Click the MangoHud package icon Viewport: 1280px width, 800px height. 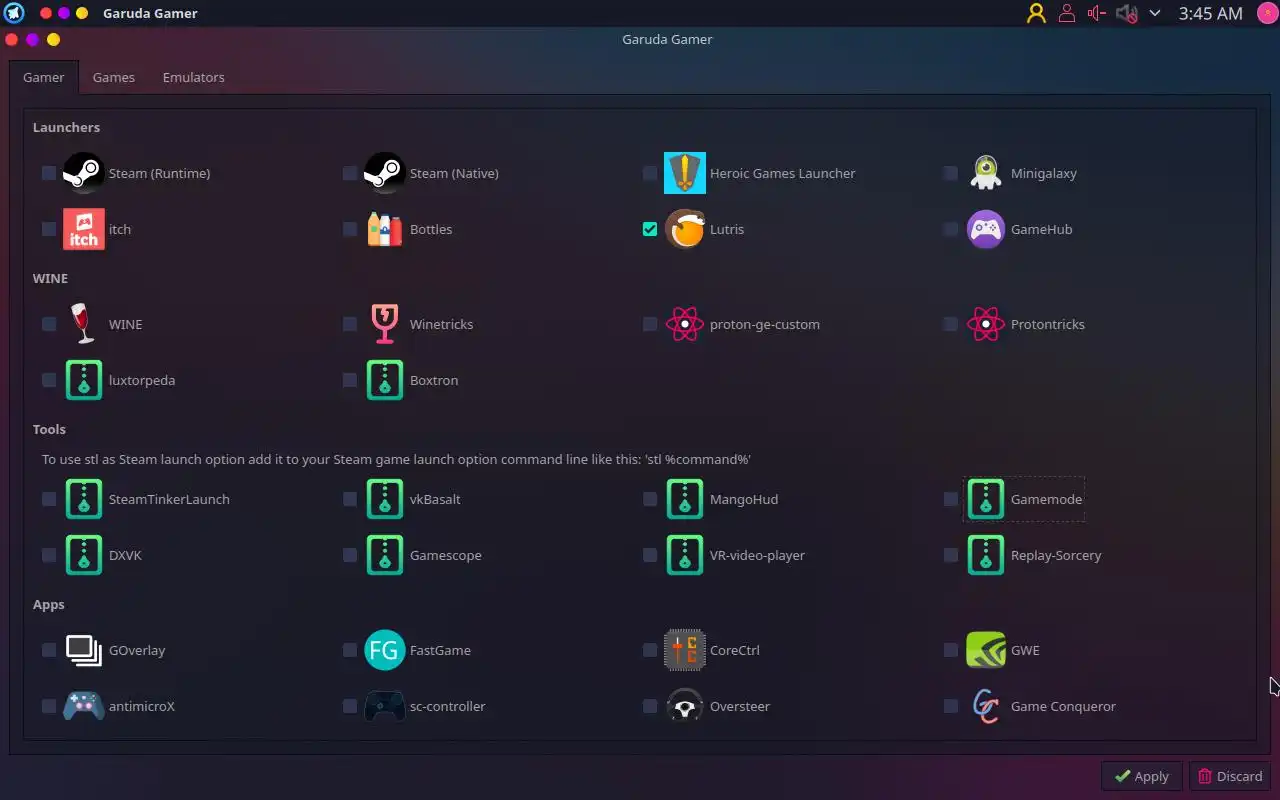click(x=685, y=499)
